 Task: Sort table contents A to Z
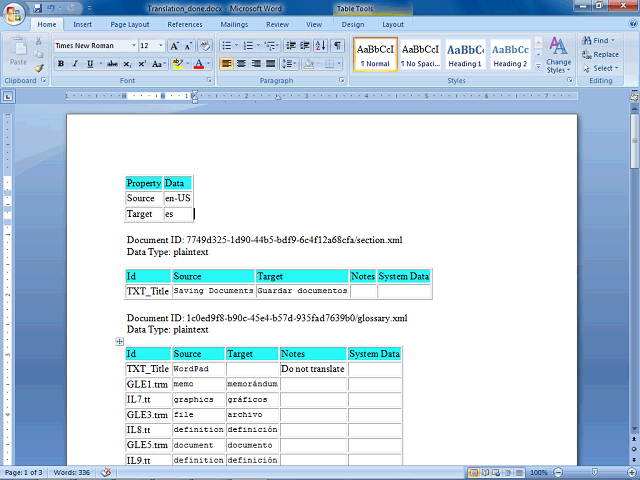(321, 46)
